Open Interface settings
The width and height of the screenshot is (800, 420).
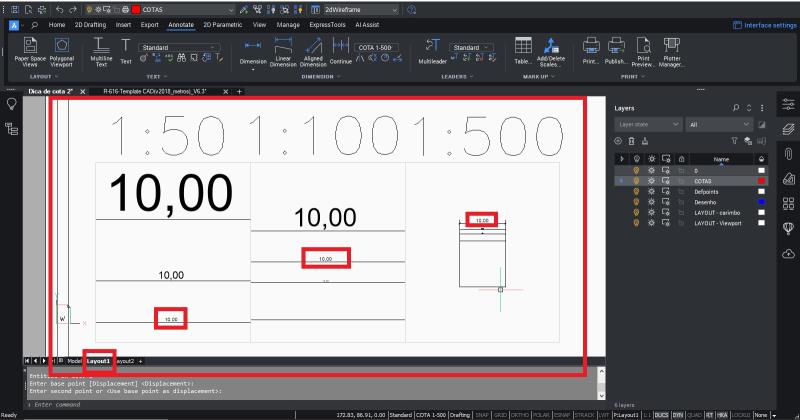coord(762,24)
